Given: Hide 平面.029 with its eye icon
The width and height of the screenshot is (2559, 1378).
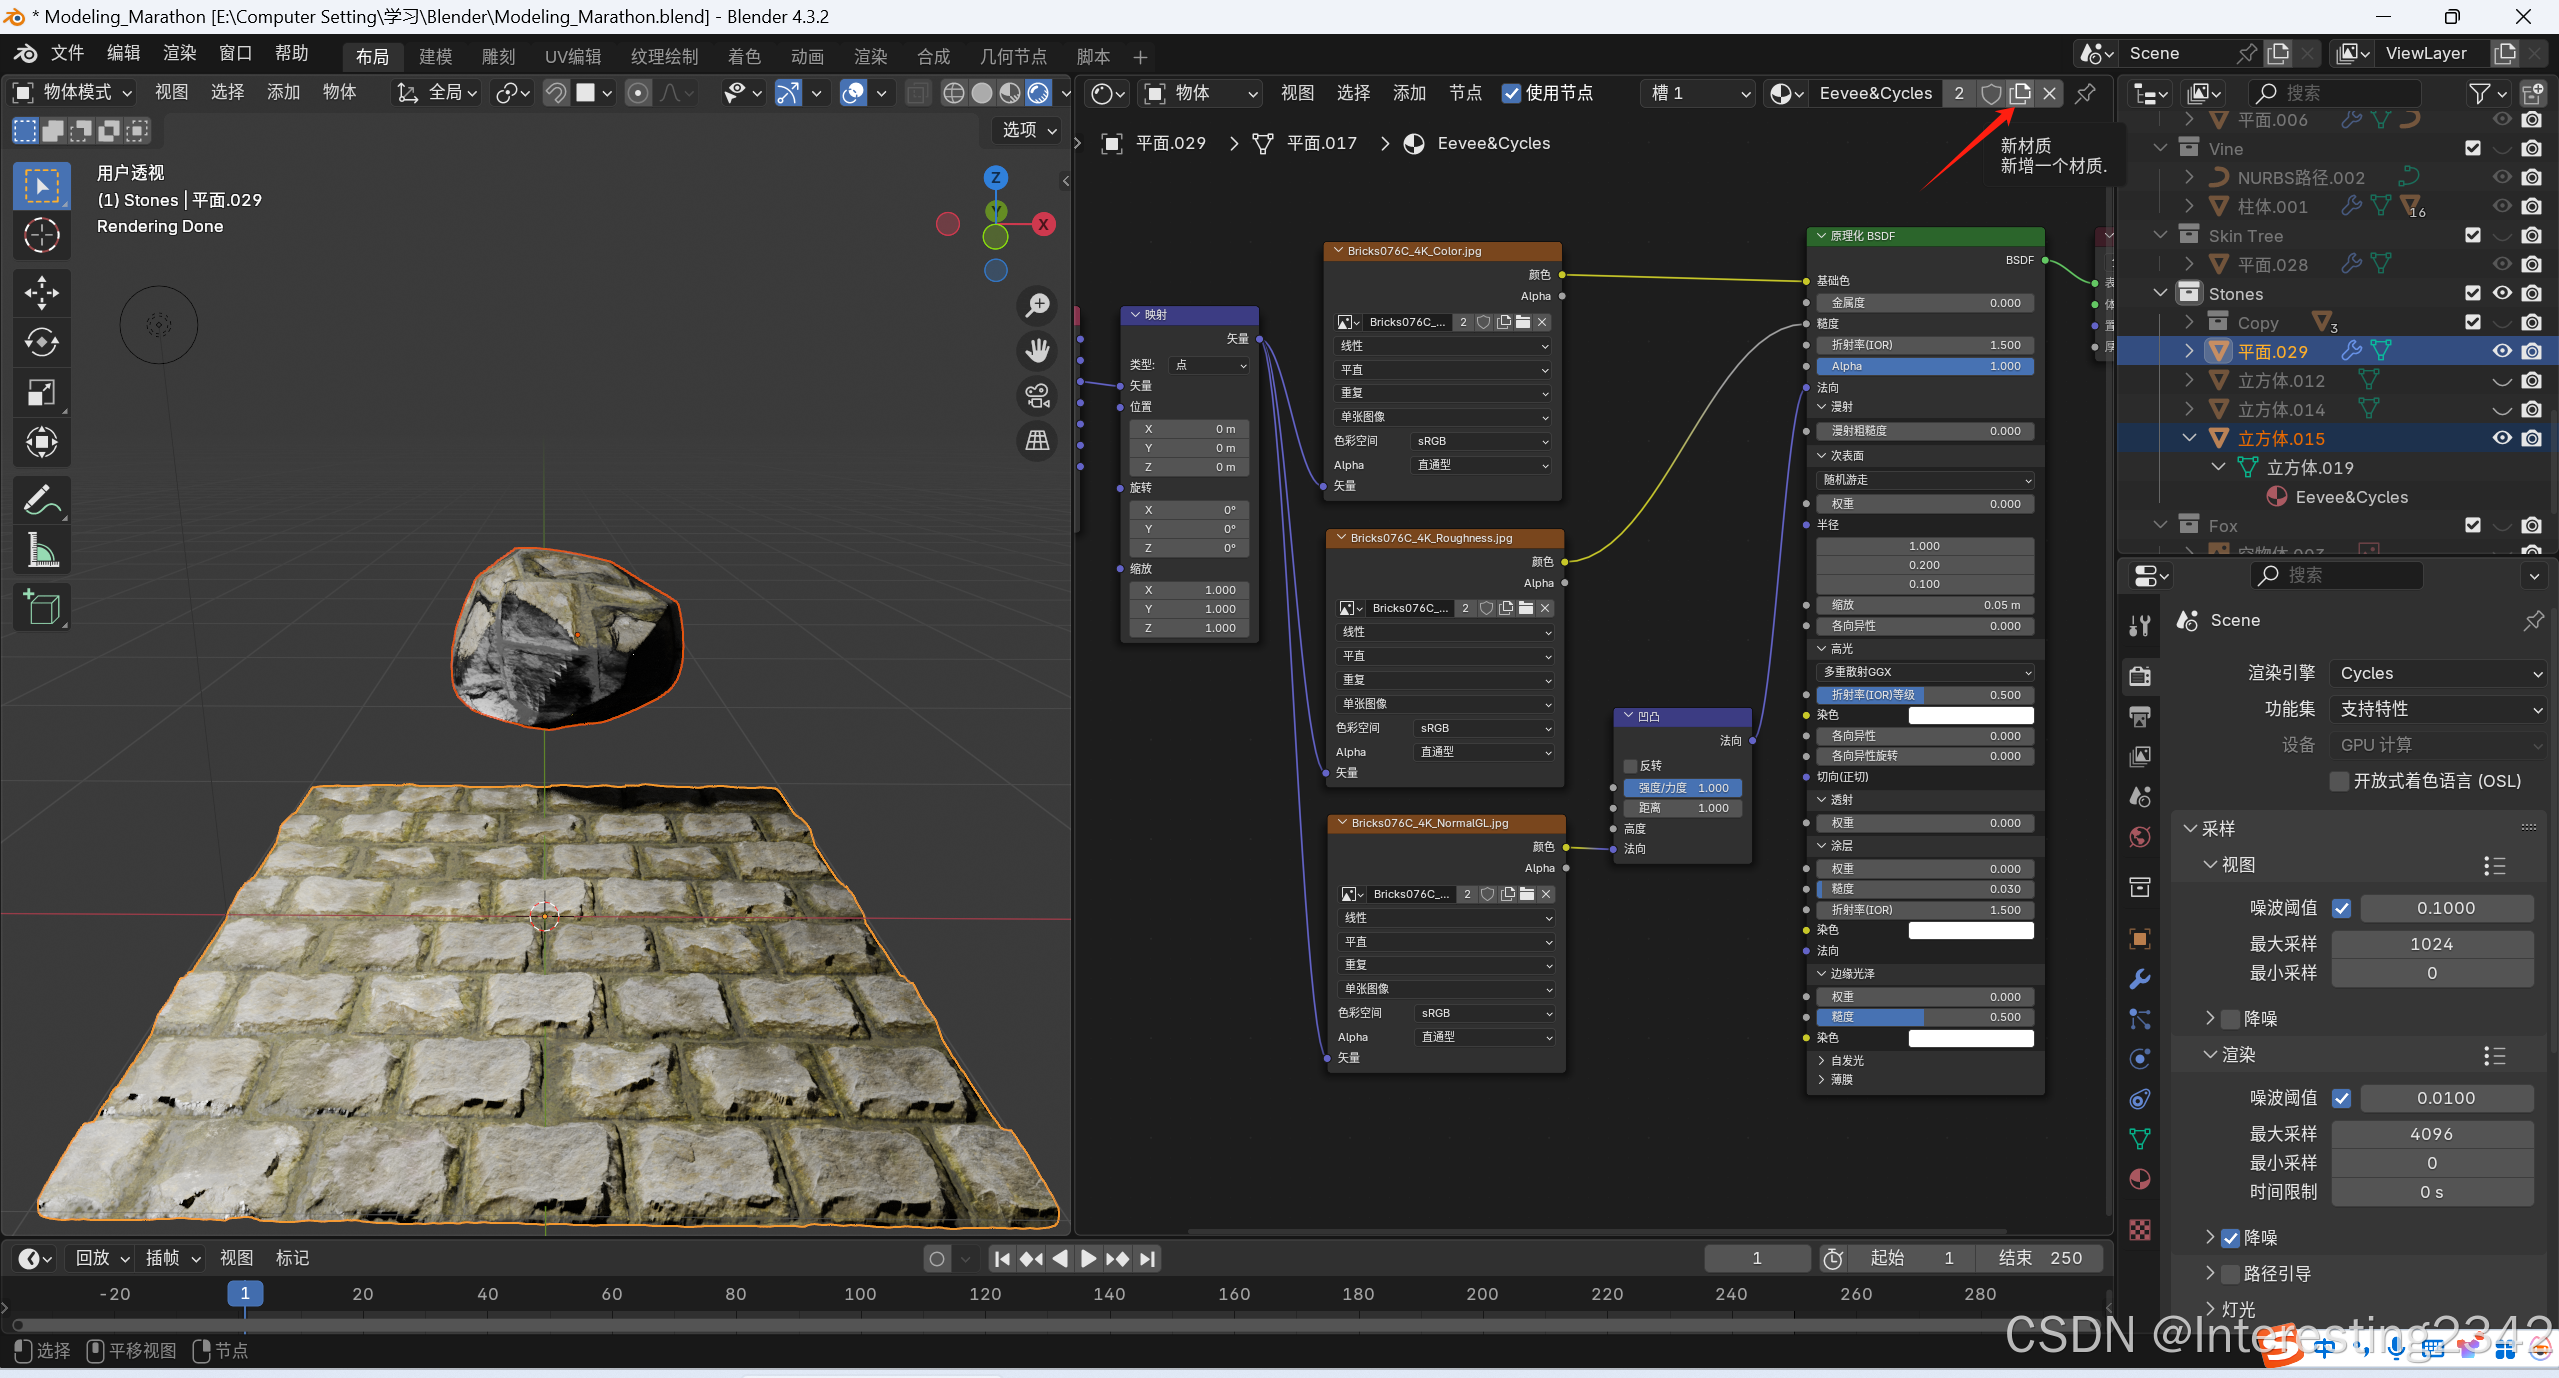Looking at the screenshot, I should tap(2501, 351).
